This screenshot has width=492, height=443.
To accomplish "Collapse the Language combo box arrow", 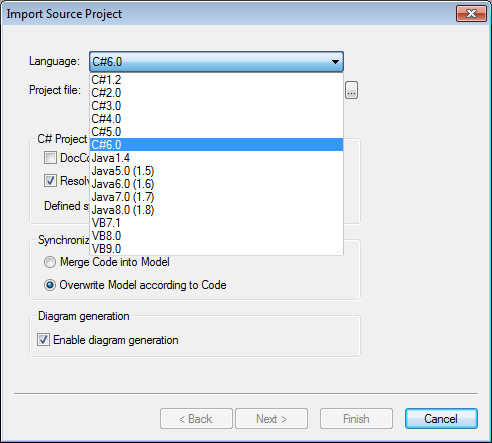I will pyautogui.click(x=335, y=62).
